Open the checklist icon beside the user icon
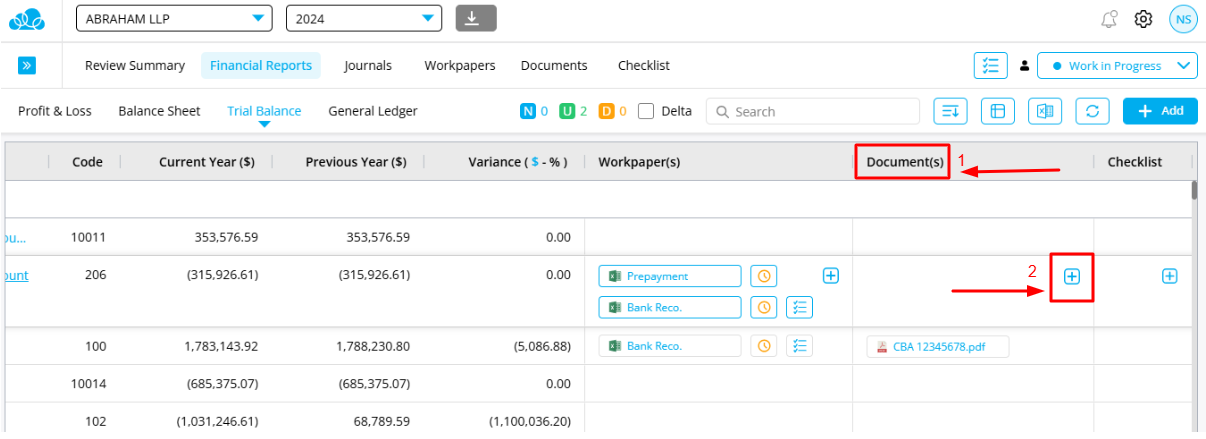 coord(990,65)
